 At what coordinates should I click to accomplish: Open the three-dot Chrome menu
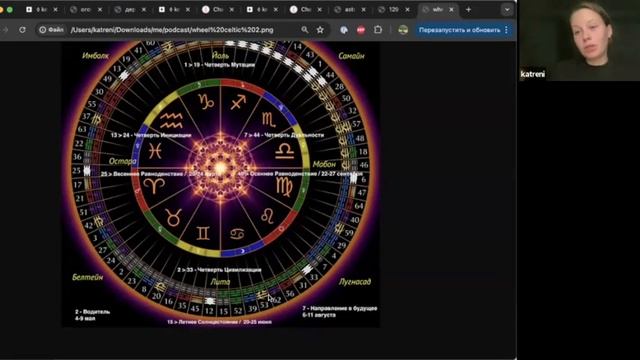[507, 30]
